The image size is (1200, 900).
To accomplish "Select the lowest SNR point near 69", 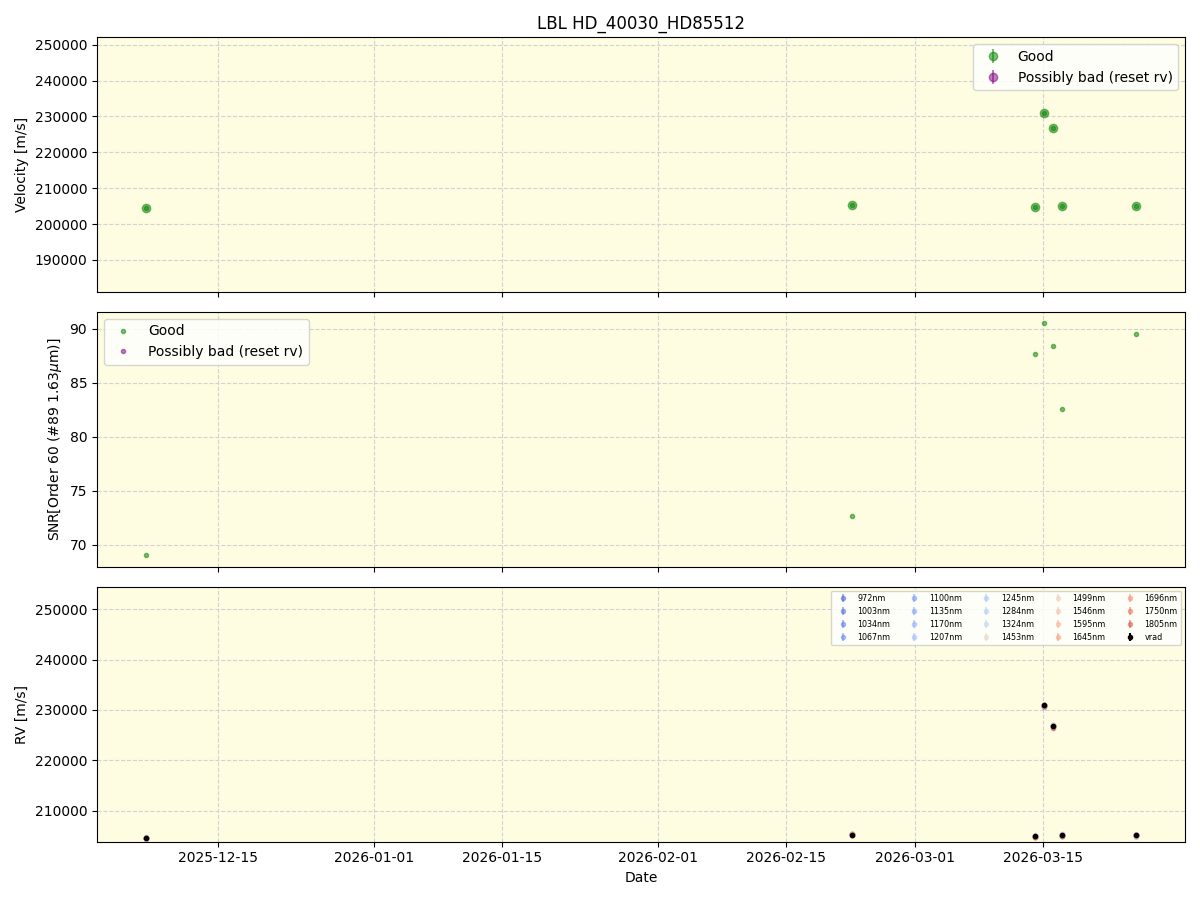I will pyautogui.click(x=146, y=555).
